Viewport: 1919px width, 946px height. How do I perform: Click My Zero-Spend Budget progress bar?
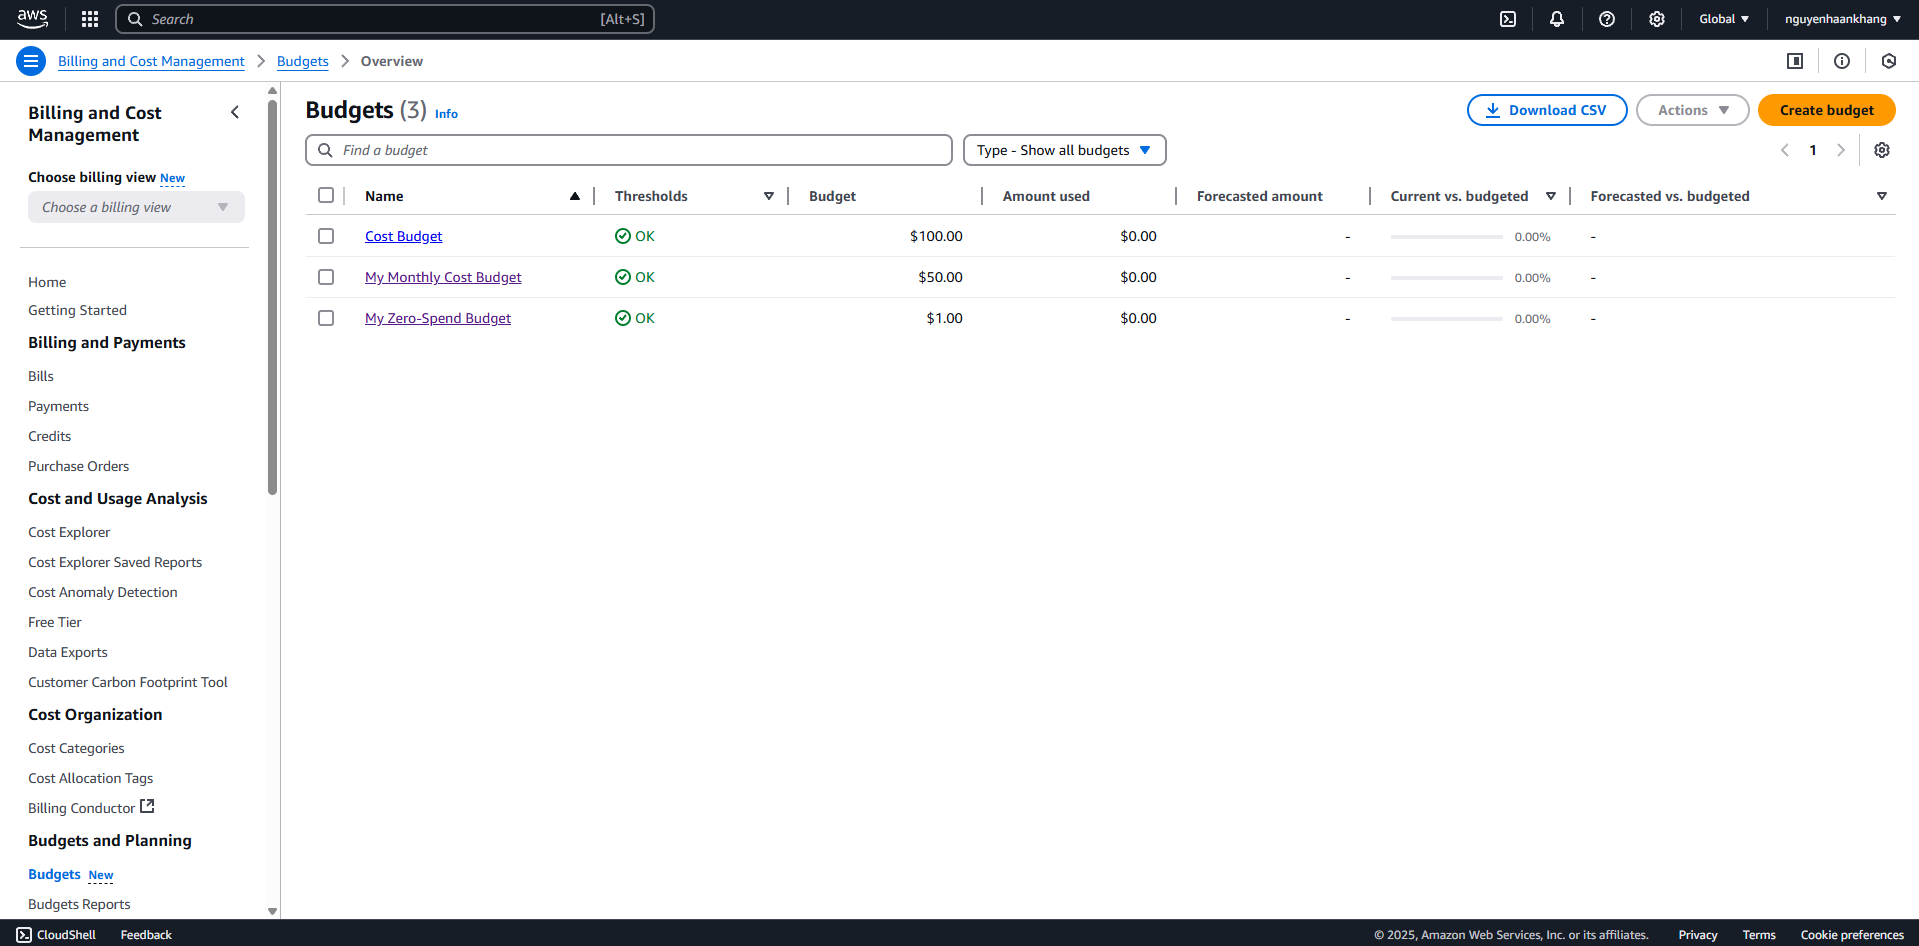1446,319
